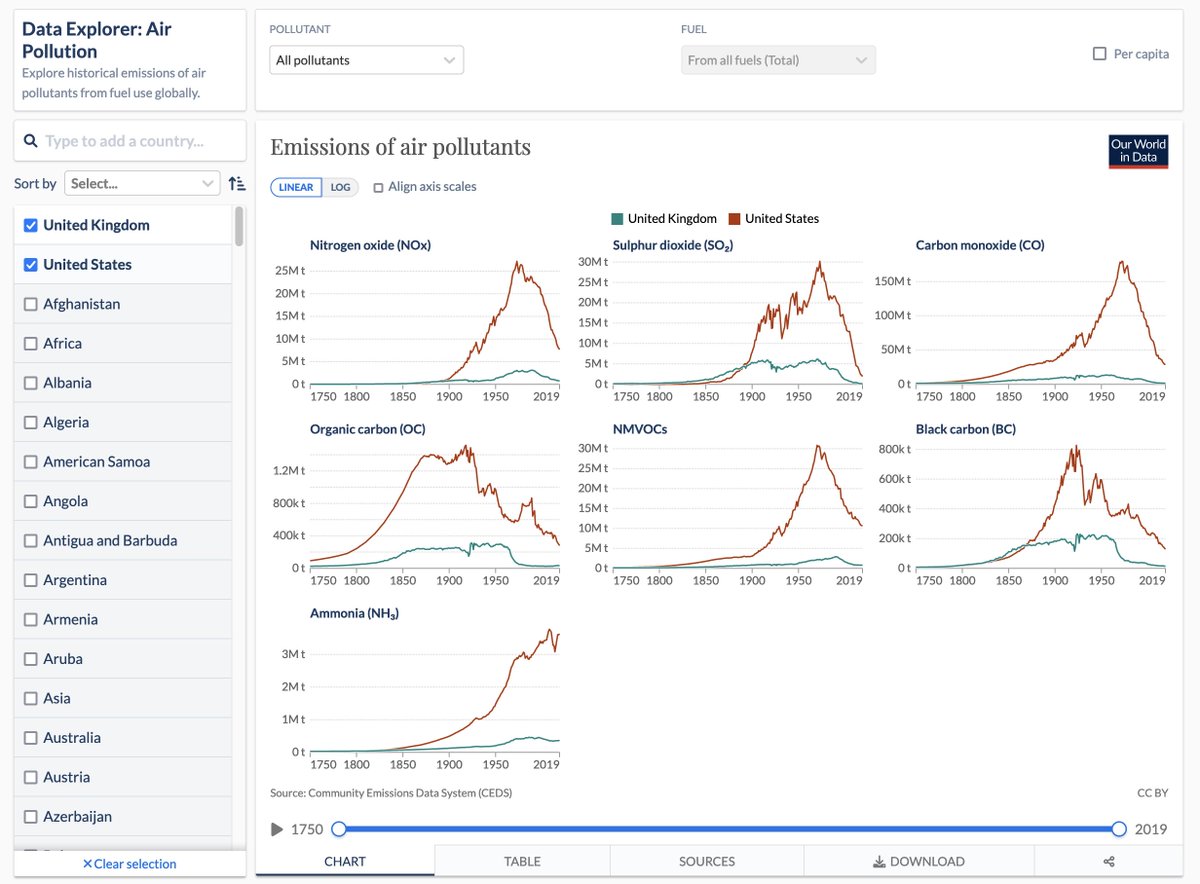1200x884 pixels.
Task: Enable the Per capita checkbox
Action: point(1100,54)
